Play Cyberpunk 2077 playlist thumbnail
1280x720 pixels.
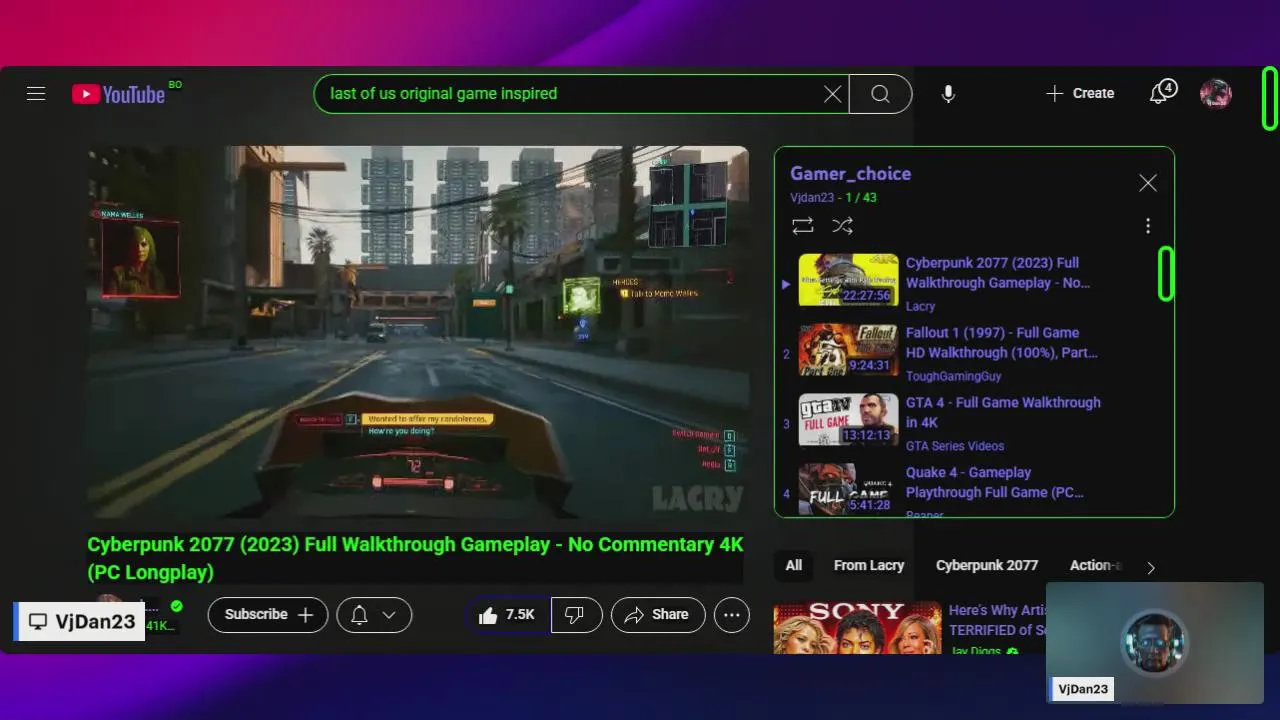click(x=848, y=279)
